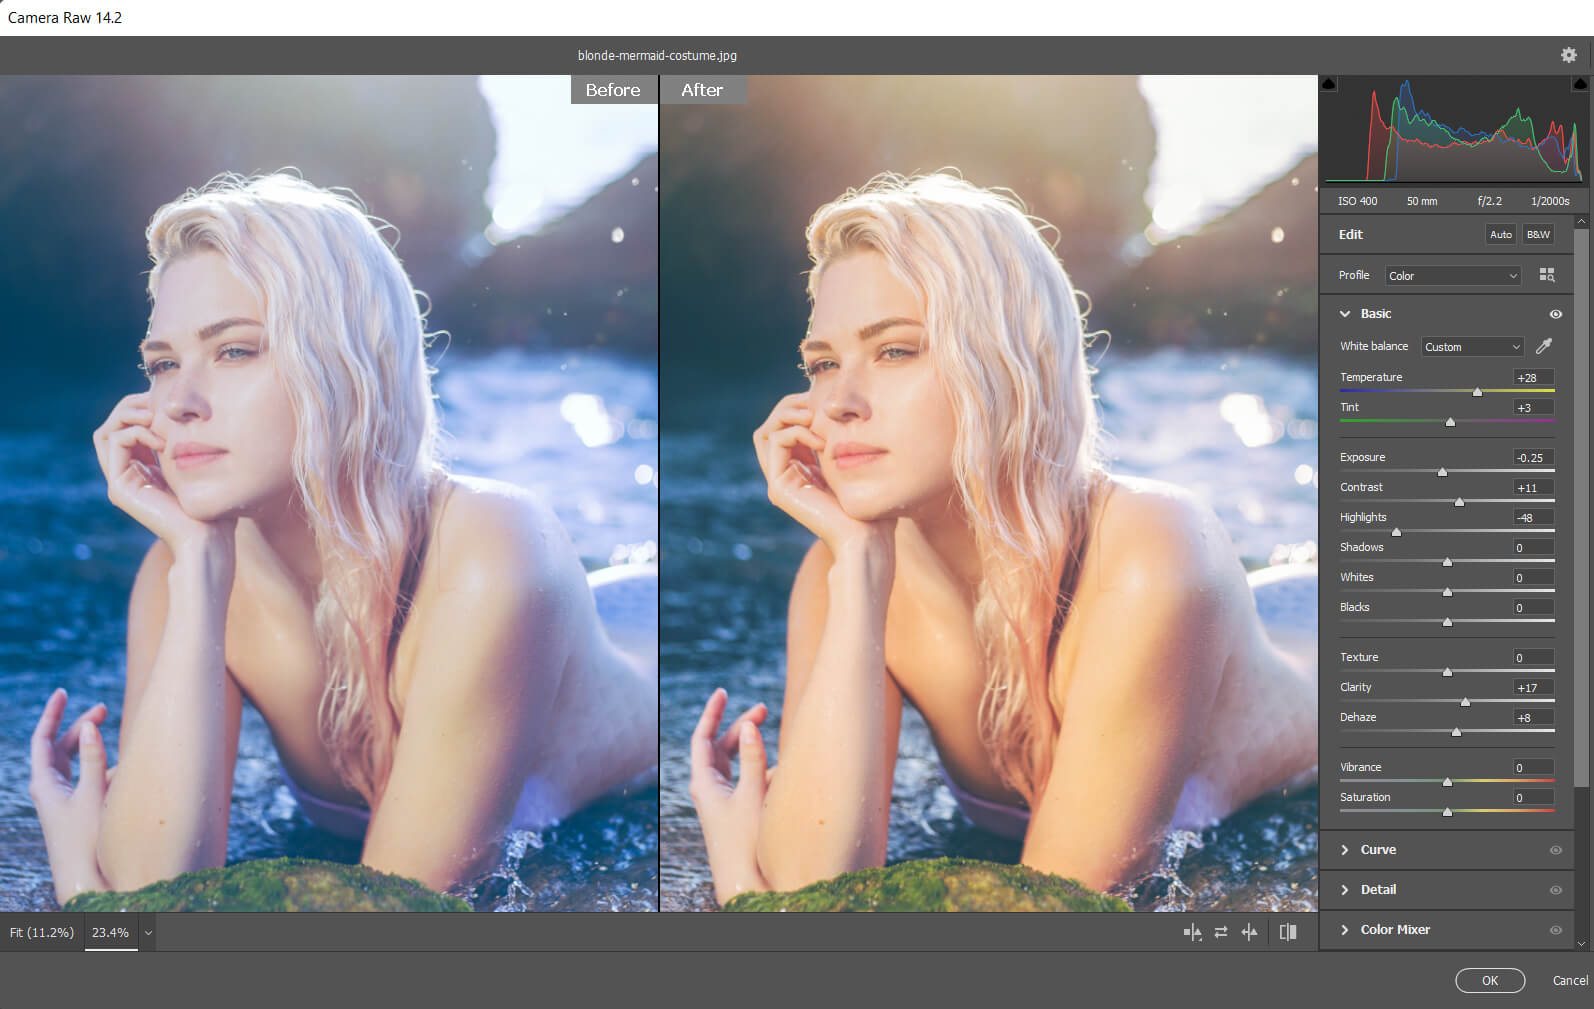Toggle the split before/after preview icon
The width and height of the screenshot is (1594, 1009).
1288,932
